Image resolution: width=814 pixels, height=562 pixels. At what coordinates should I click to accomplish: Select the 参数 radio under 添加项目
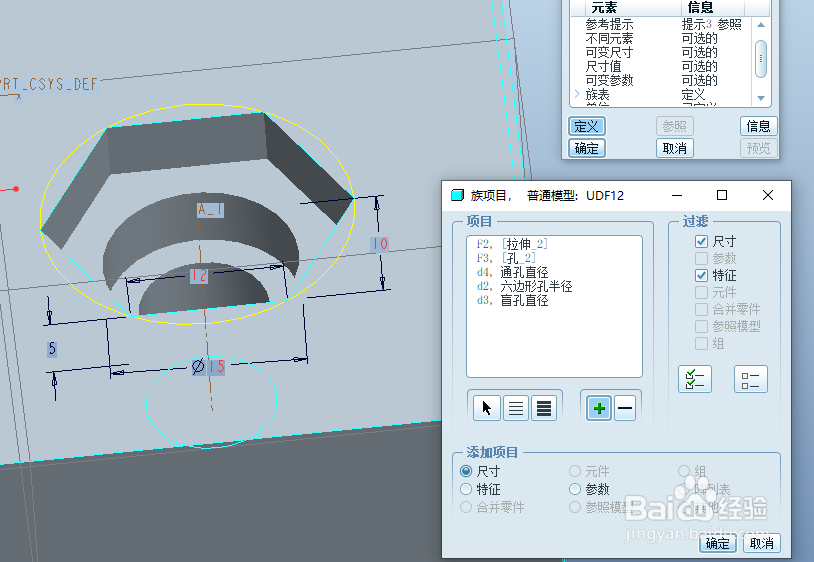[x=575, y=489]
